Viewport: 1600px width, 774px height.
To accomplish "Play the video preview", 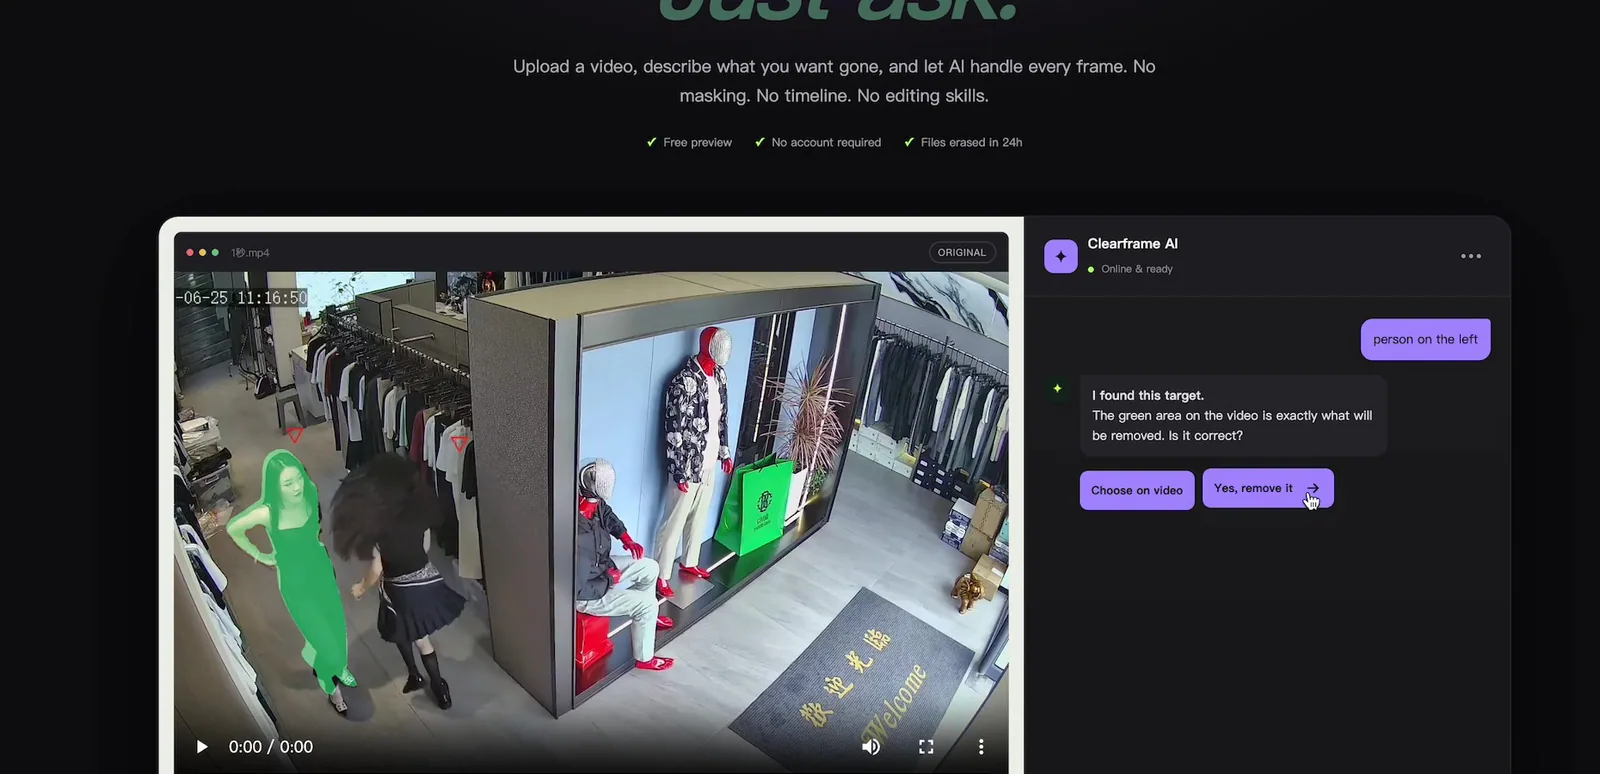I will (202, 747).
